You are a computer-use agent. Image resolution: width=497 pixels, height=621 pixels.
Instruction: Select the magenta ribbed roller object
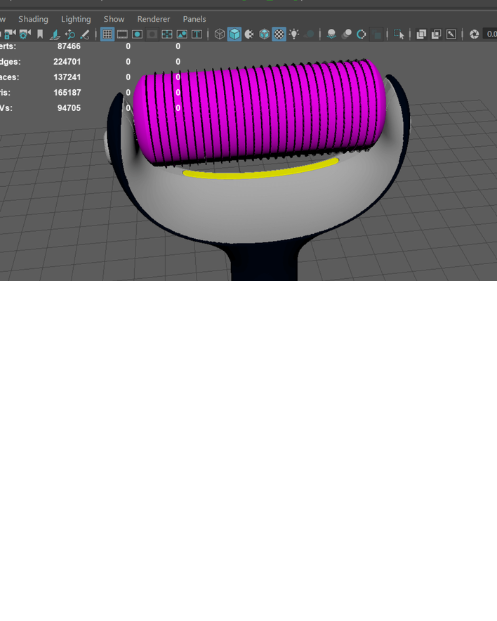(259, 111)
